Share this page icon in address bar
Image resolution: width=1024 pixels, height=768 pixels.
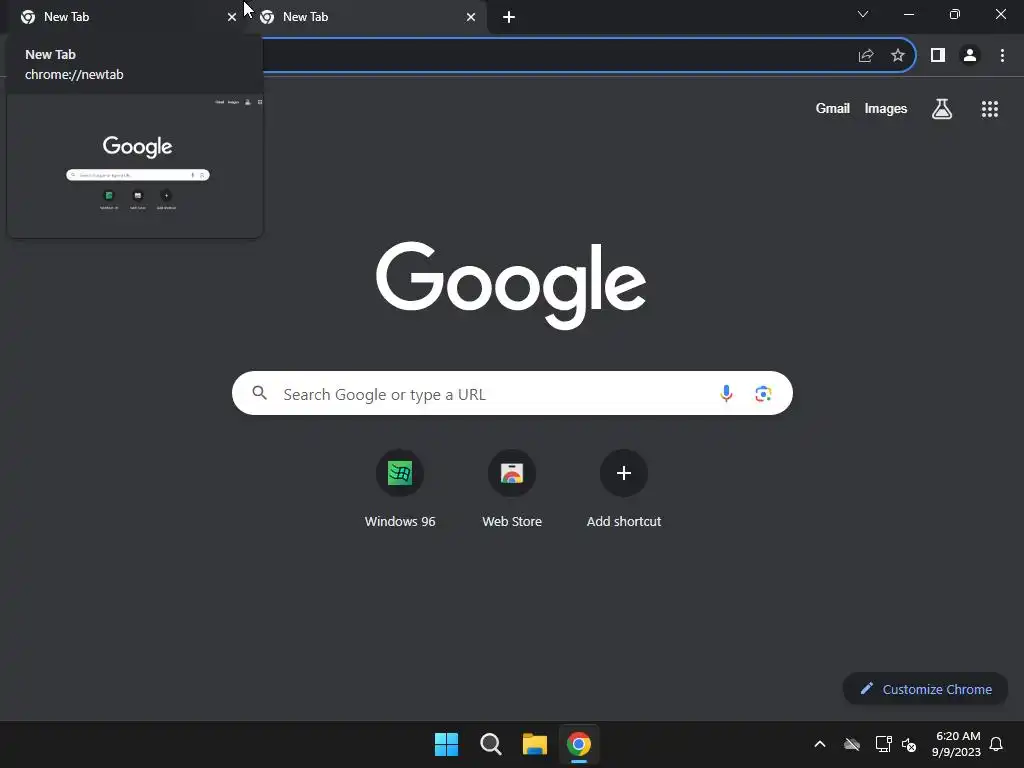click(865, 56)
